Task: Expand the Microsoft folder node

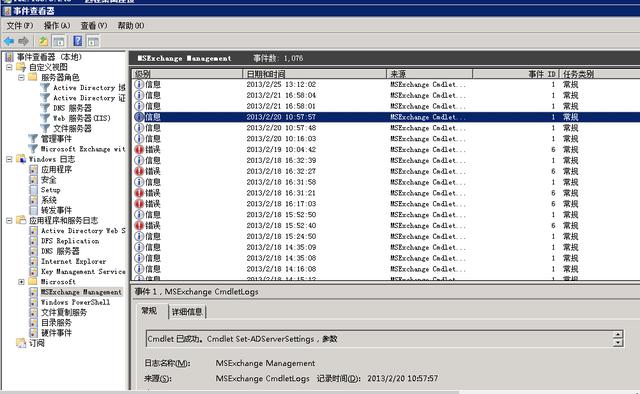Action: 21,282
